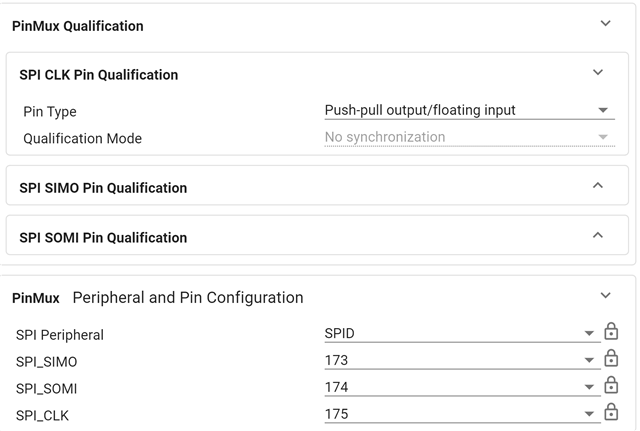
Task: Click the PinMux Qualification heading
Action: [78, 26]
